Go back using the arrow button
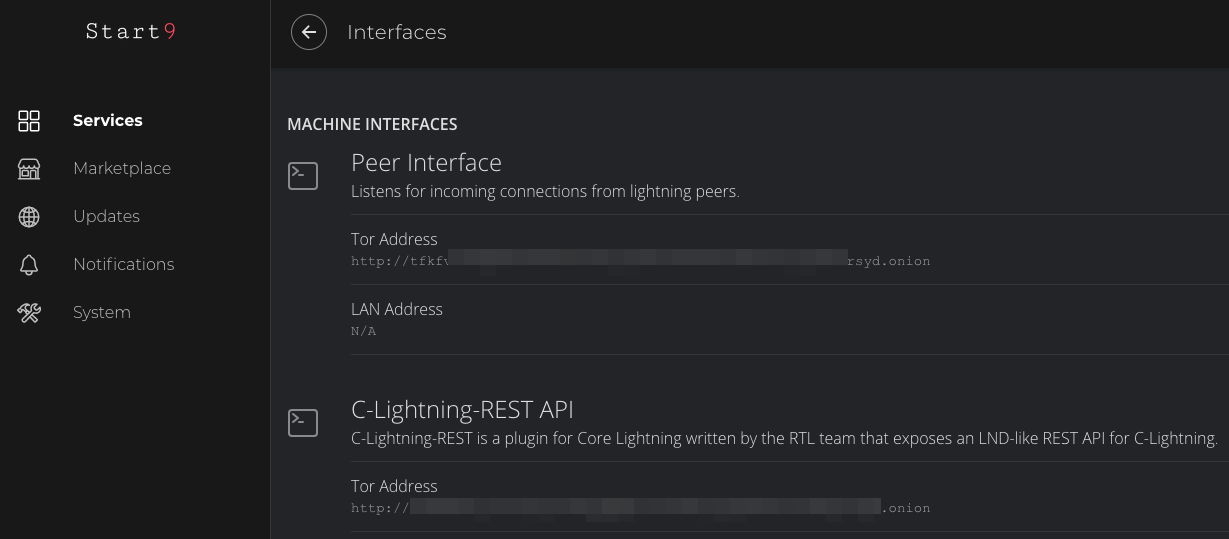This screenshot has width=1229, height=539. (309, 33)
